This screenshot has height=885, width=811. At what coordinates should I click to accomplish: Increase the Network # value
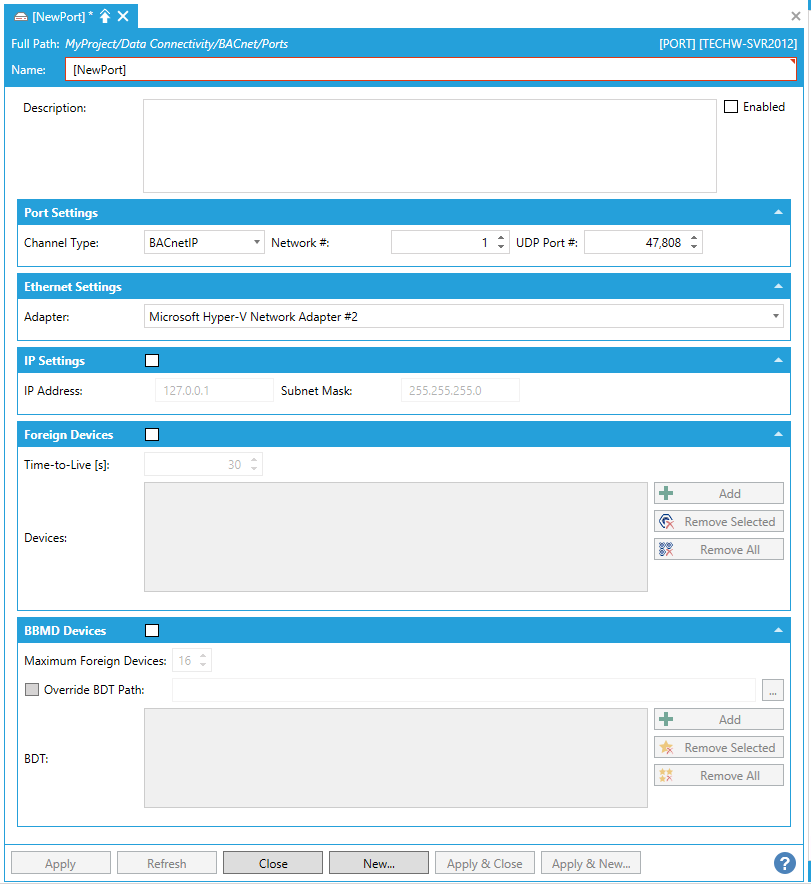501,237
